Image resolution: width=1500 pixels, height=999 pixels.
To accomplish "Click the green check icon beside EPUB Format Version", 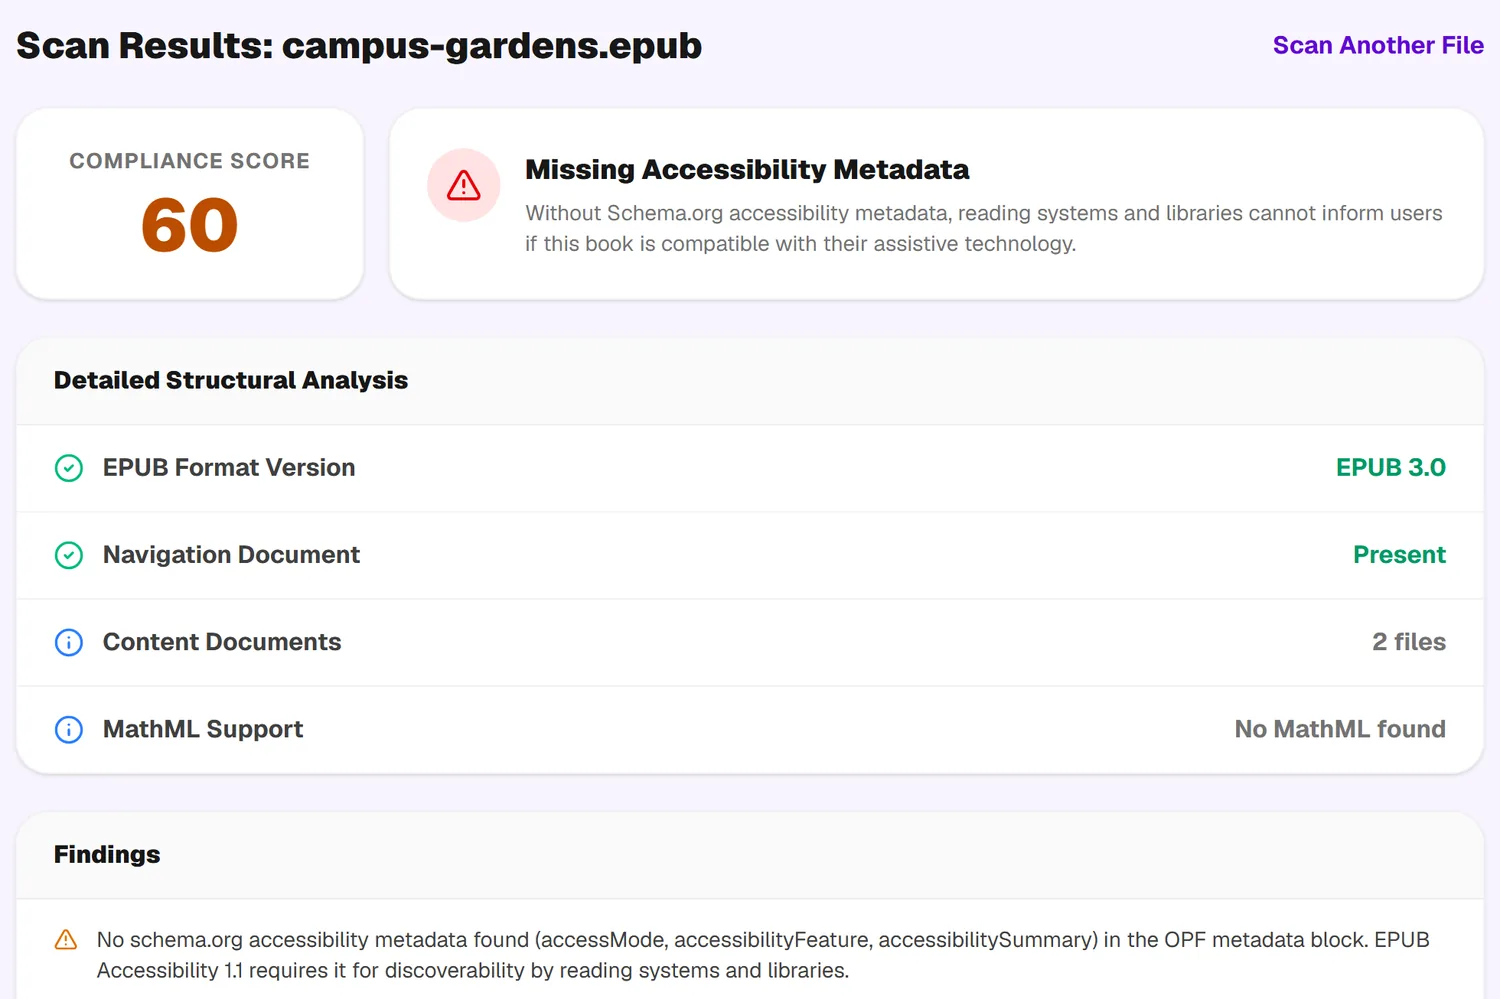I will pyautogui.click(x=69, y=468).
